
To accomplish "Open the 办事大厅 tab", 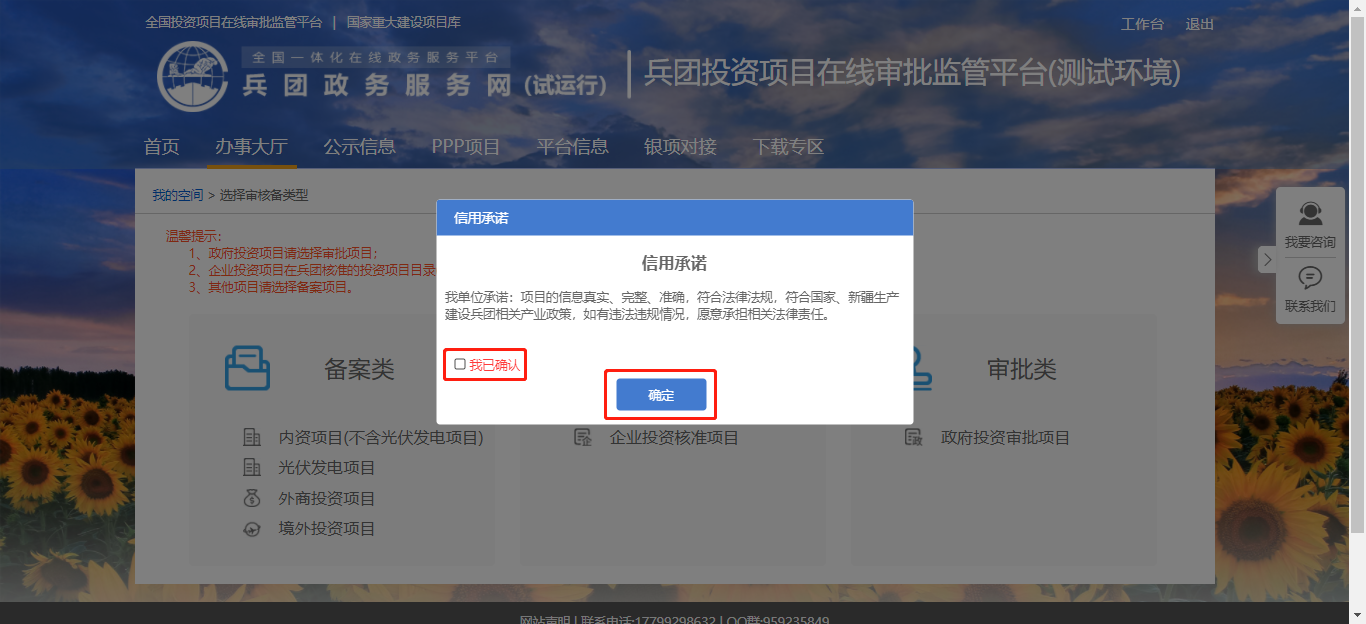I will 251,147.
